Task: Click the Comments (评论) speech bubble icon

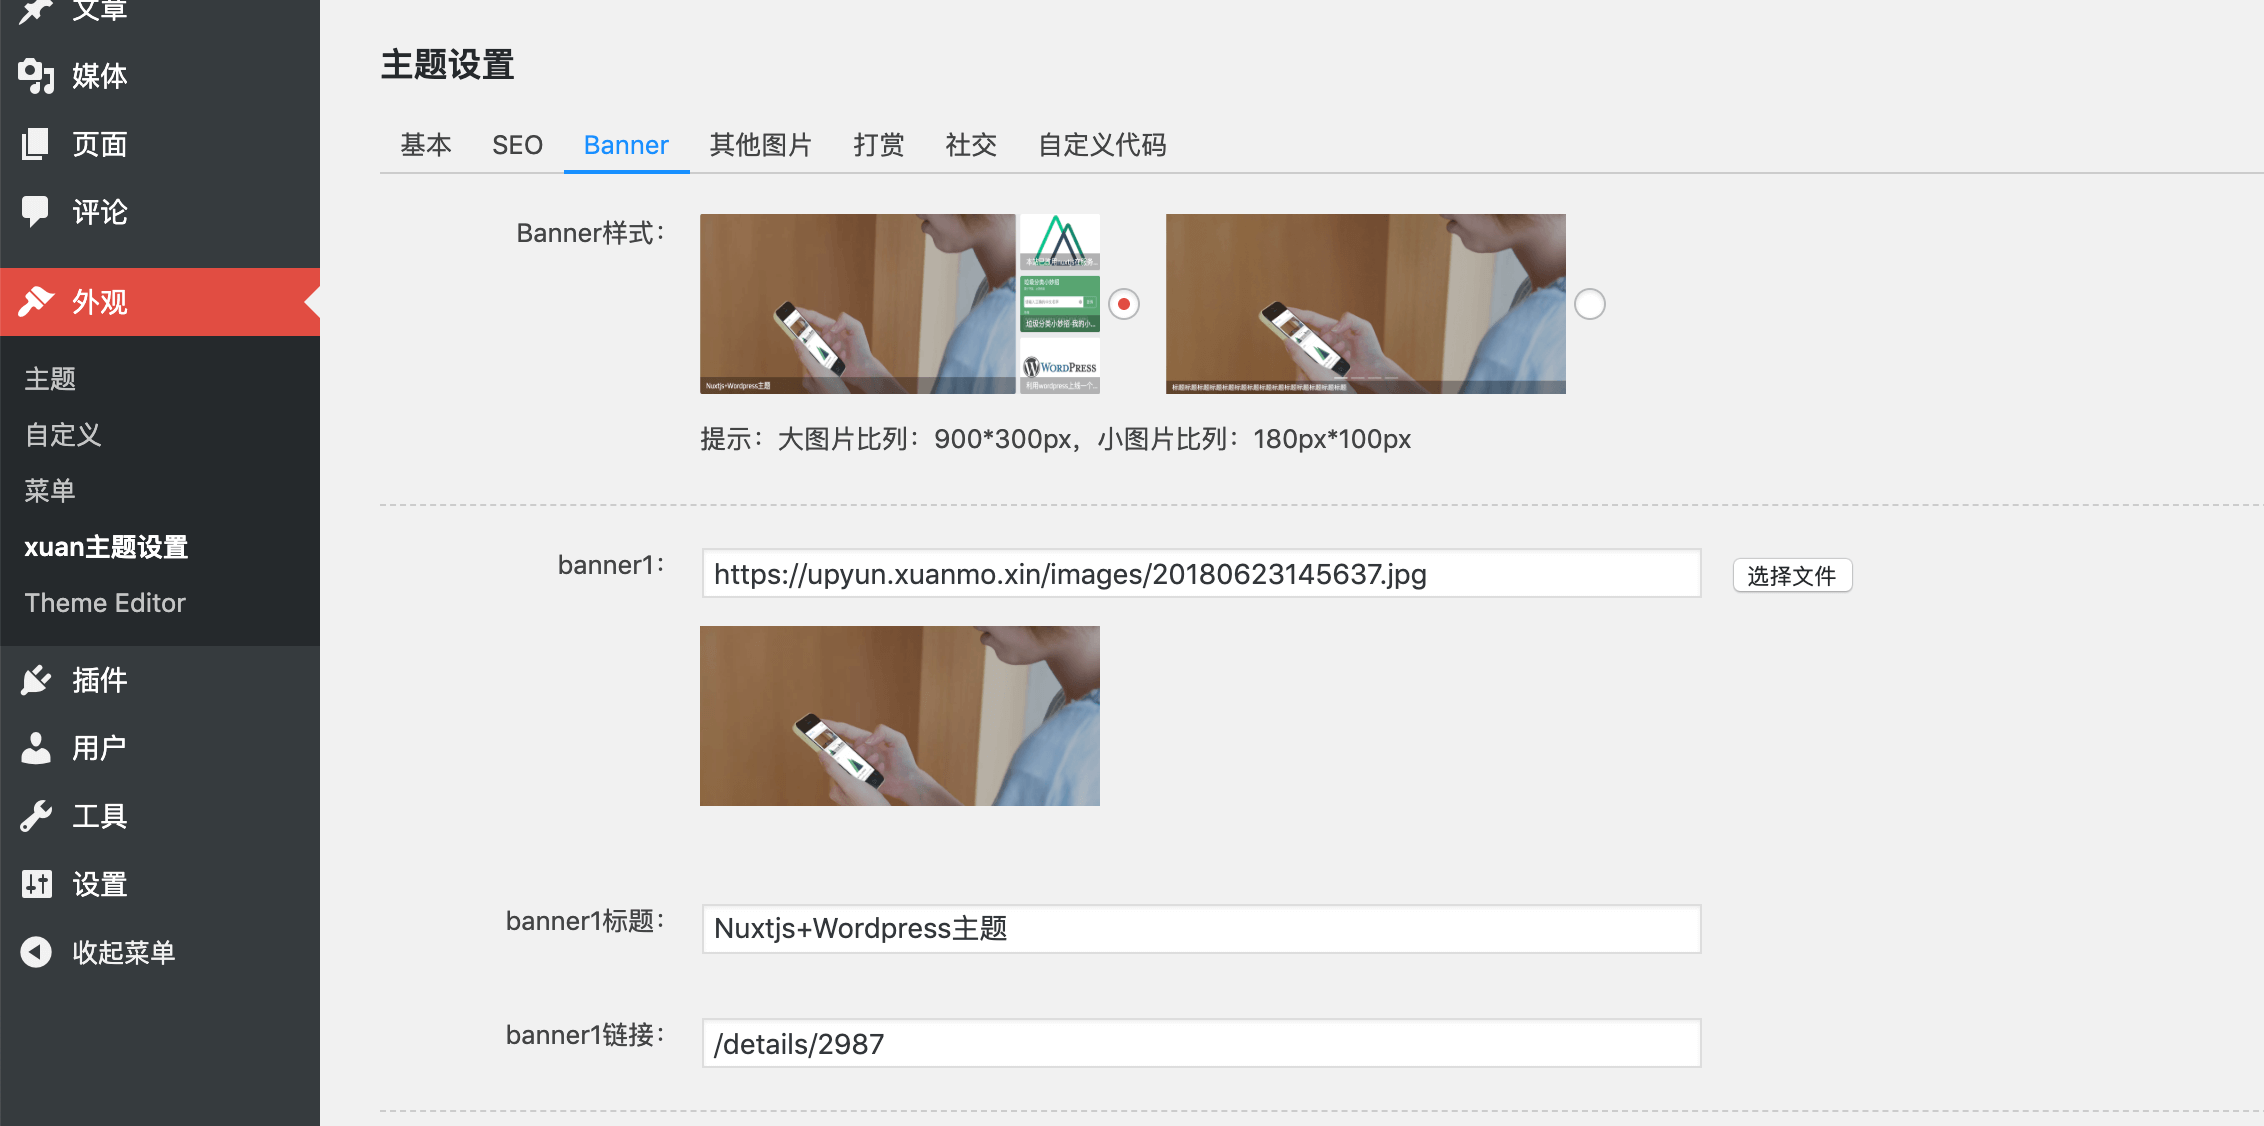Action: click(x=36, y=212)
